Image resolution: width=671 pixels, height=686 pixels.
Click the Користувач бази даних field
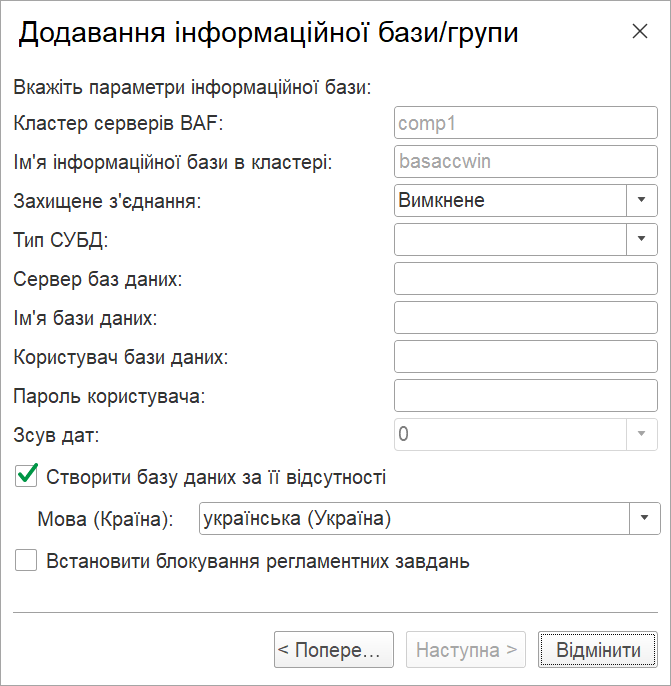coord(526,356)
